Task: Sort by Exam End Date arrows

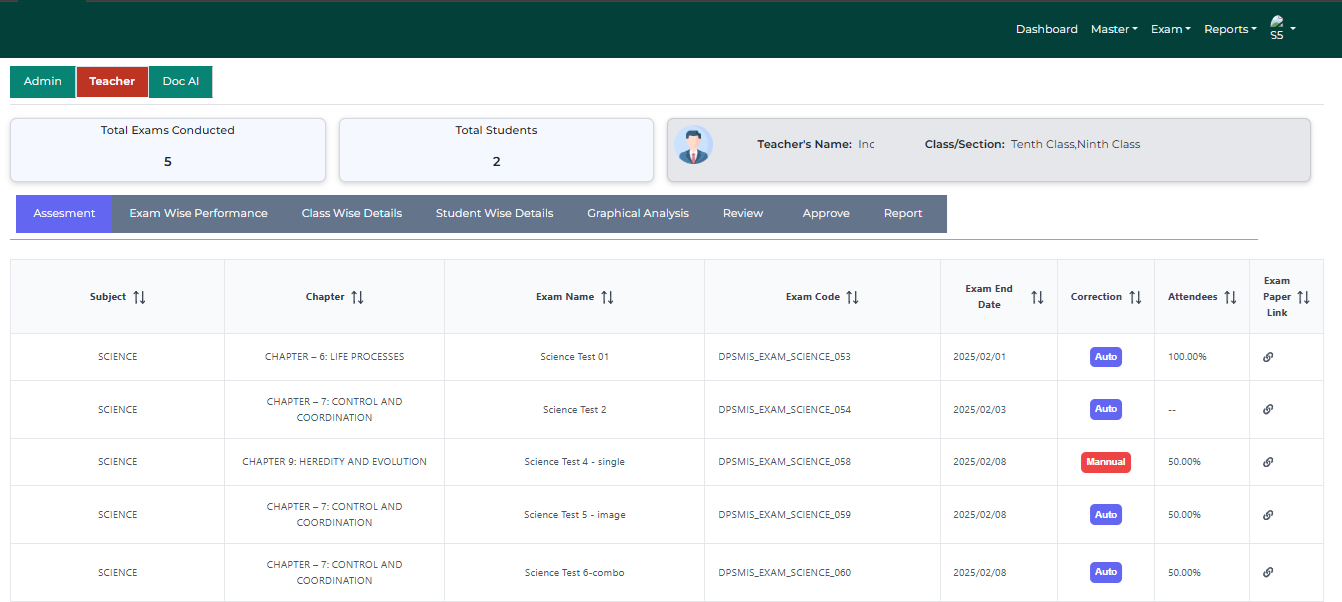Action: [1037, 297]
